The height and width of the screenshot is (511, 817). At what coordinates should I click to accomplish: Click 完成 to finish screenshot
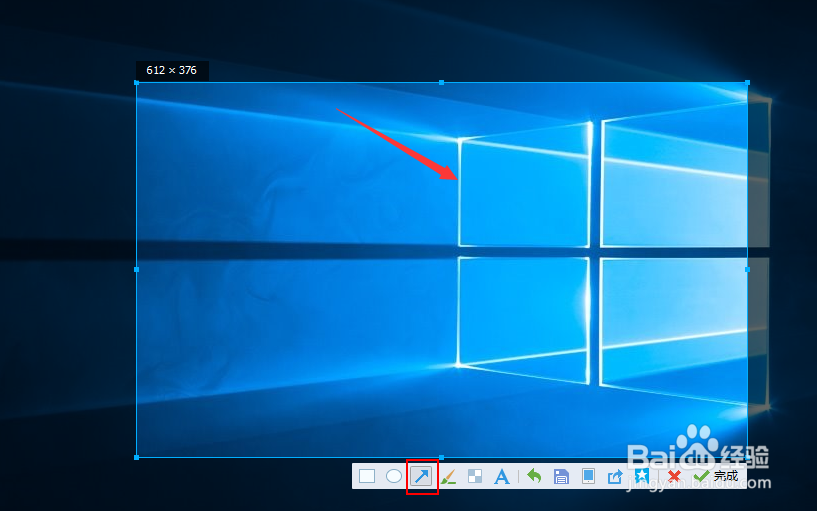click(716, 476)
